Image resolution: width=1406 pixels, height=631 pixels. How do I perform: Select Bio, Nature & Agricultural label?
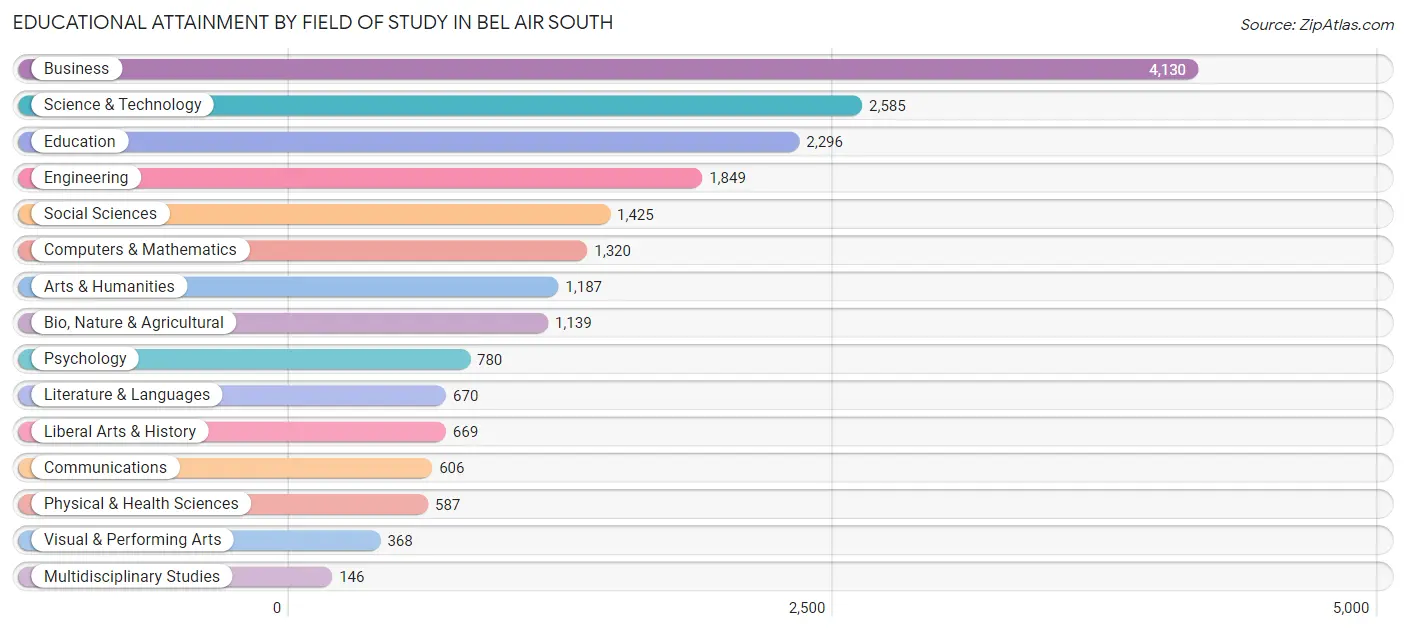[x=134, y=323]
